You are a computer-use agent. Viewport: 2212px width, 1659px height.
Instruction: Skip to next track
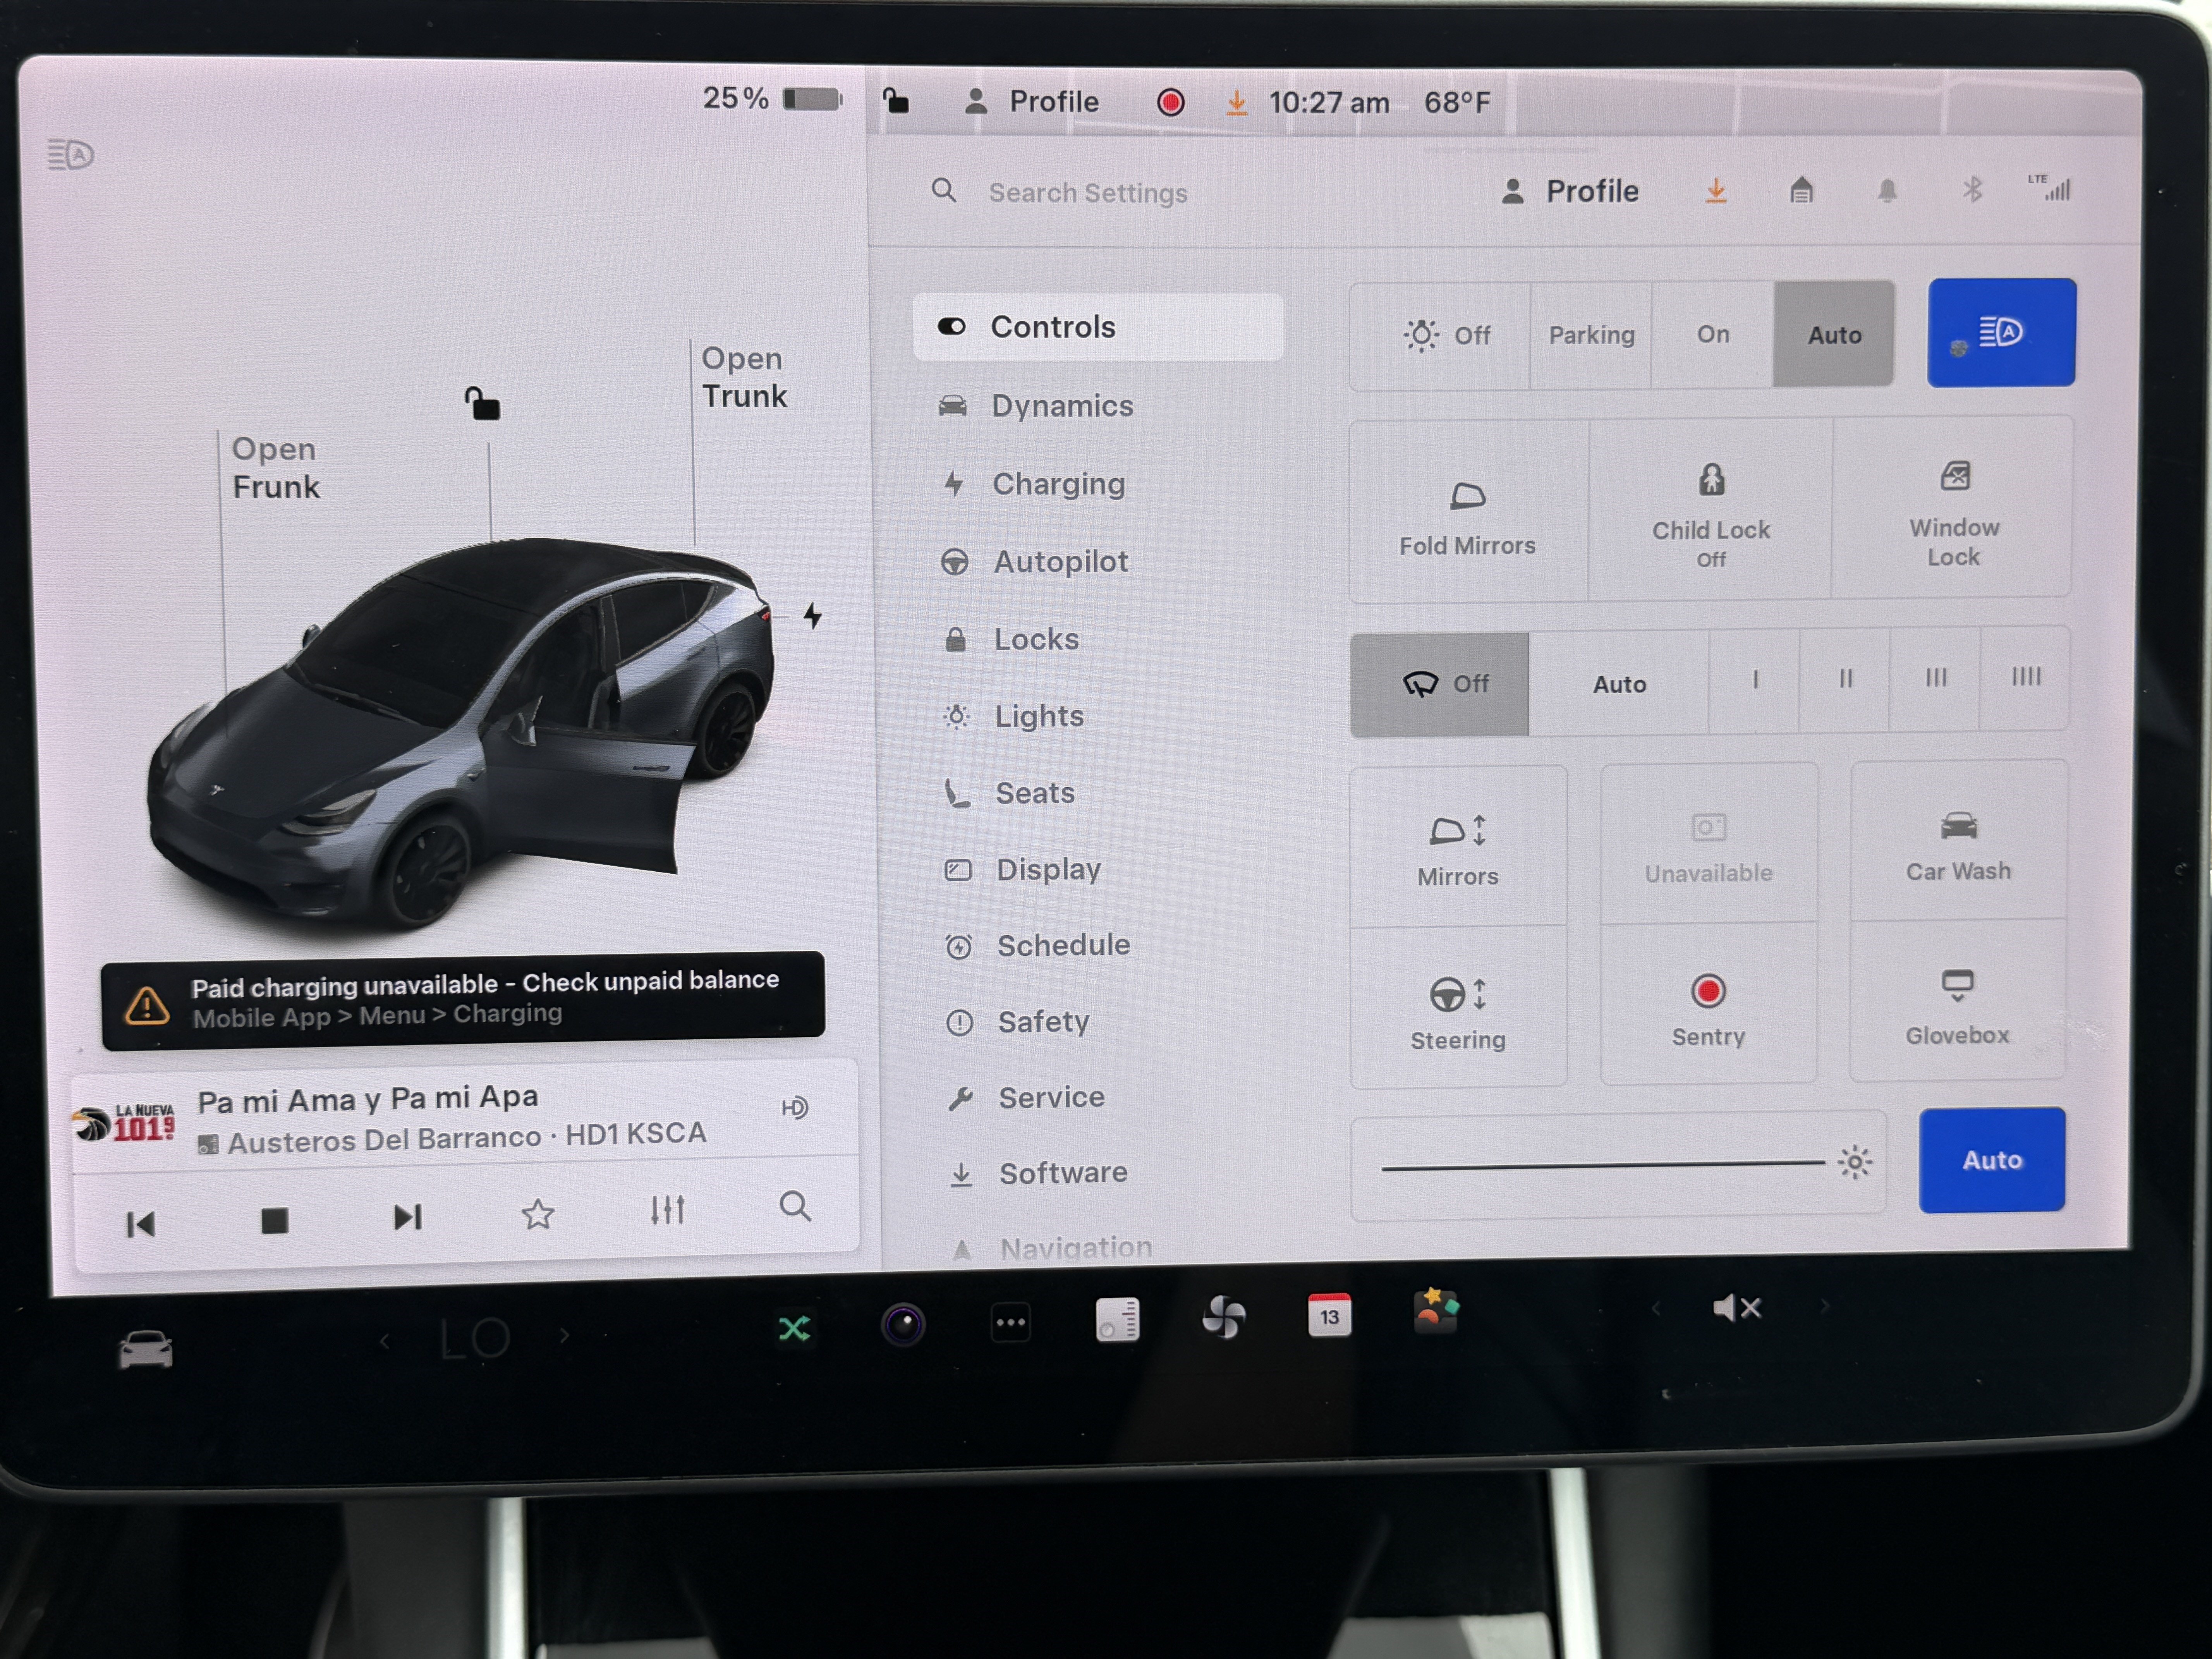click(408, 1217)
